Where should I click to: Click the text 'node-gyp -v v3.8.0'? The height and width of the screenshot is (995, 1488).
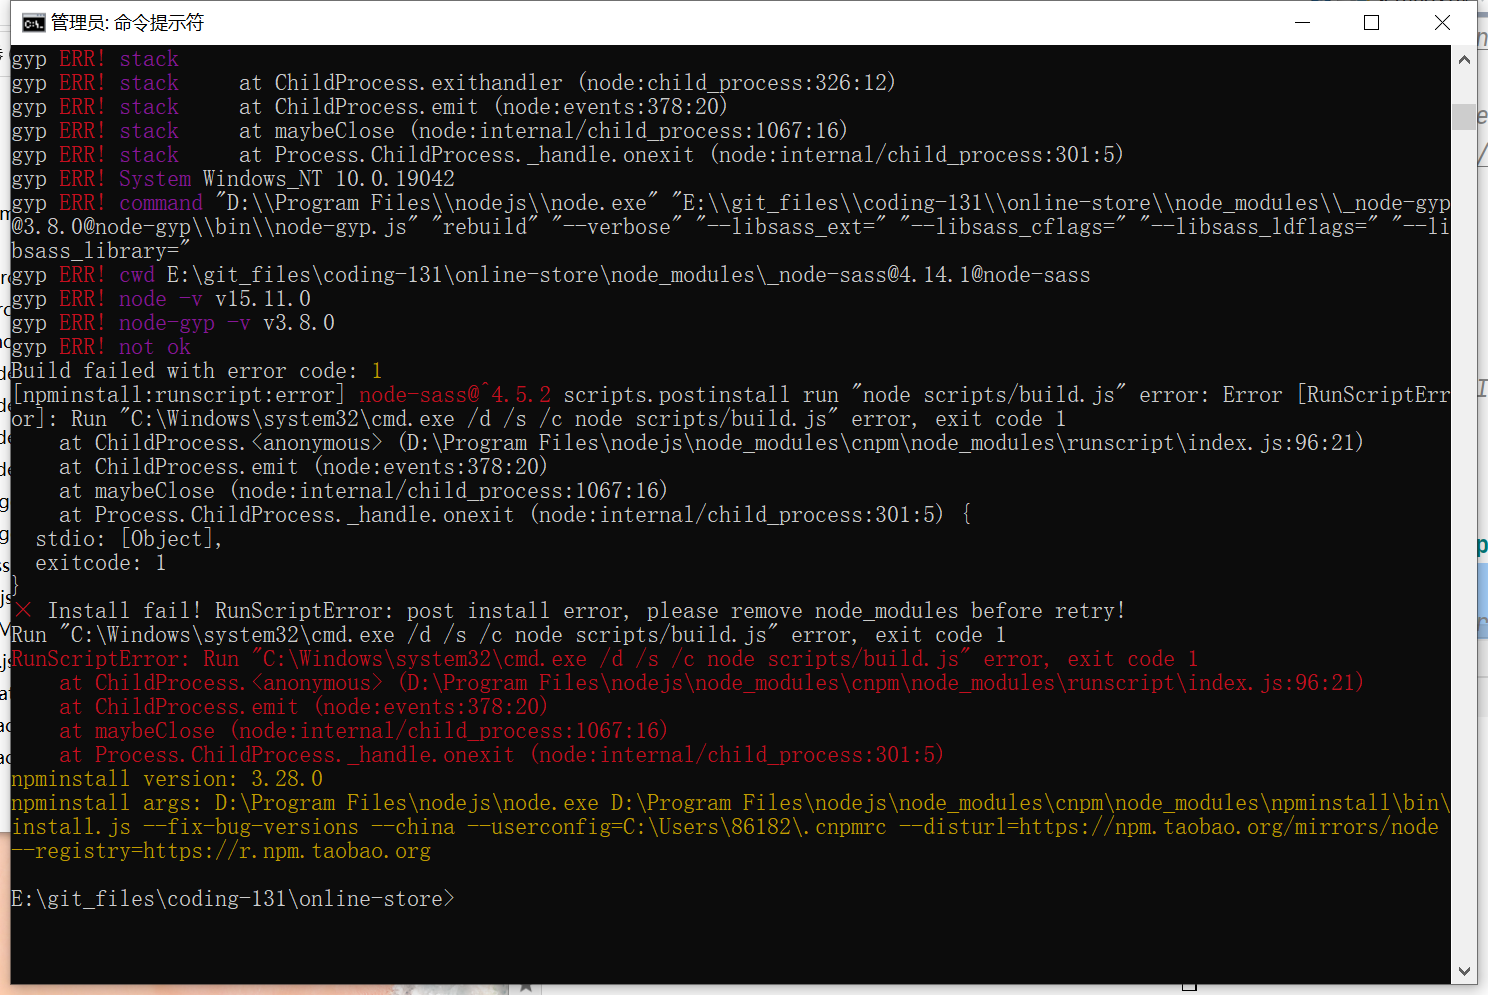(227, 323)
